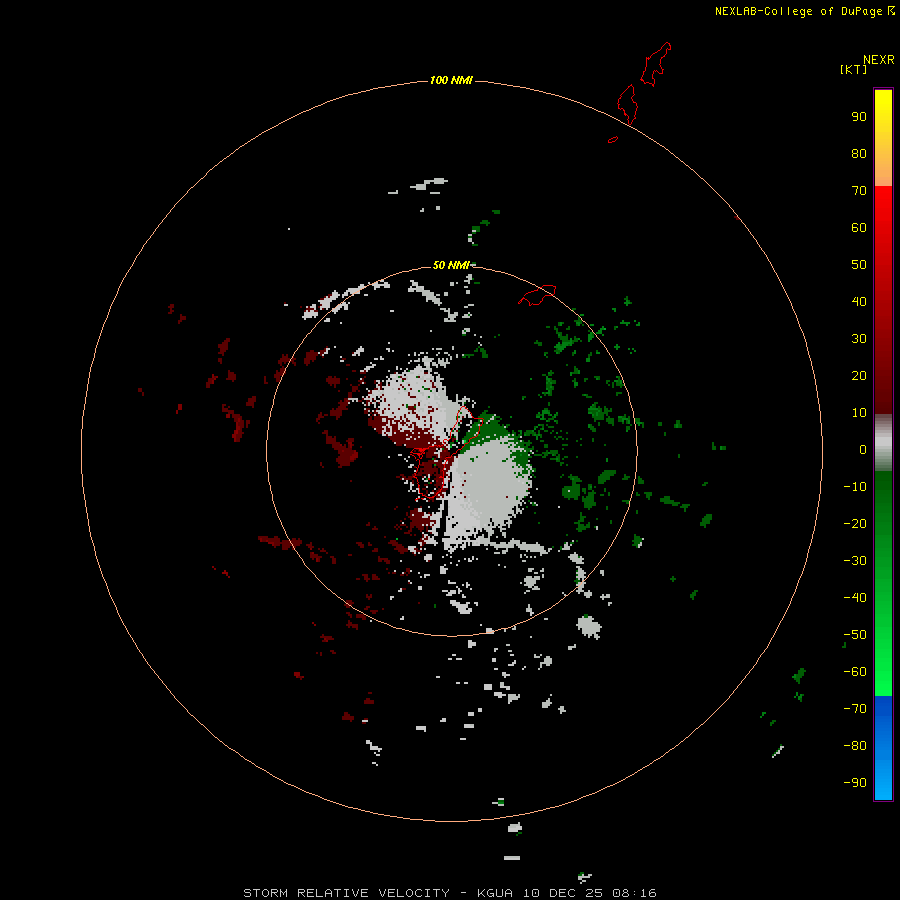Click the -70 value on the velocity scale
Viewport: 900px width, 900px height.
[x=855, y=708]
